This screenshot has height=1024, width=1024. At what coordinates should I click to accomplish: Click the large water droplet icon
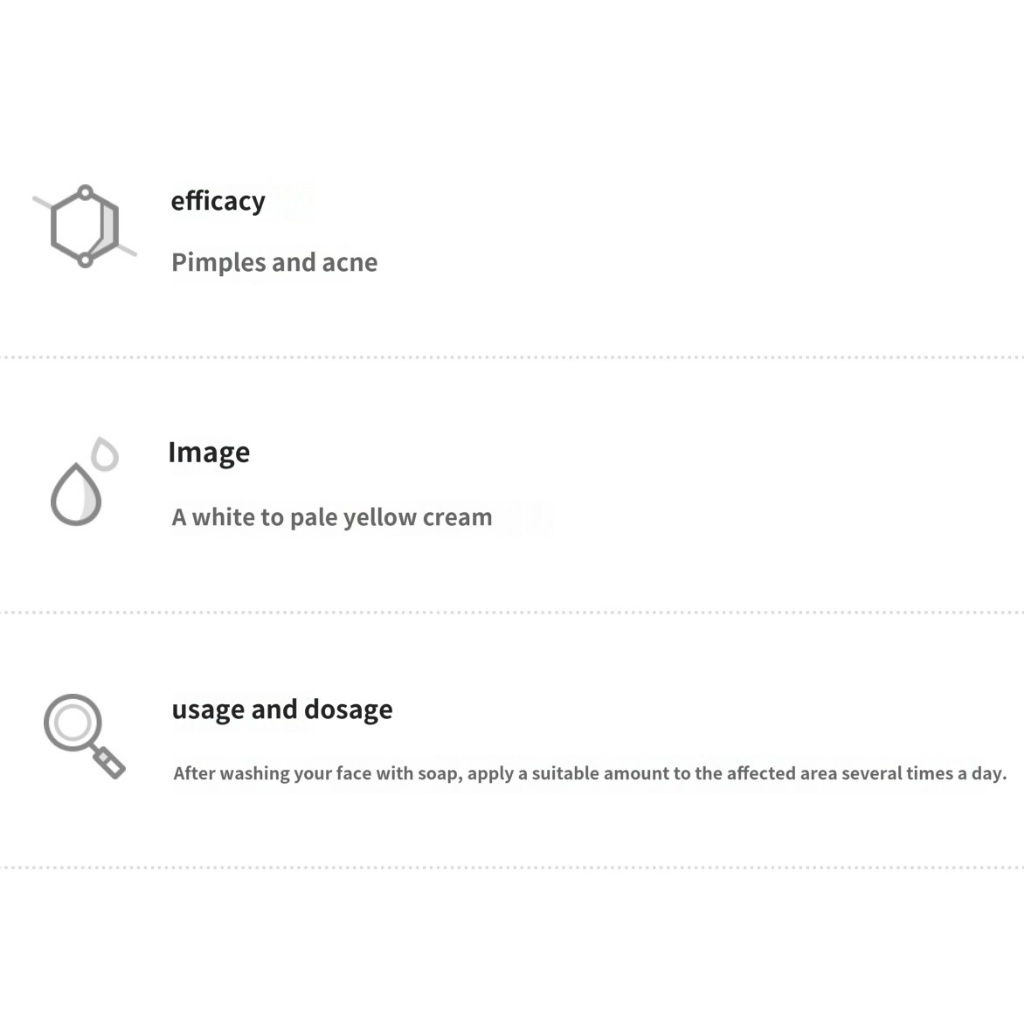(x=76, y=496)
